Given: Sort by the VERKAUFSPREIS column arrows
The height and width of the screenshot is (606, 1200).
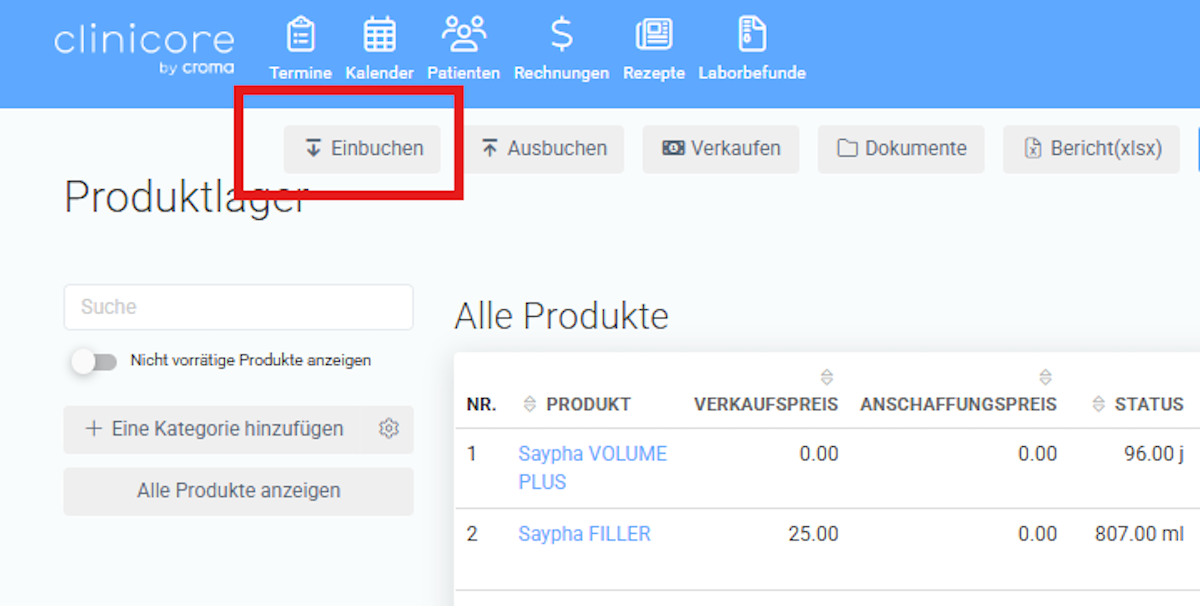Looking at the screenshot, I should click(826, 377).
